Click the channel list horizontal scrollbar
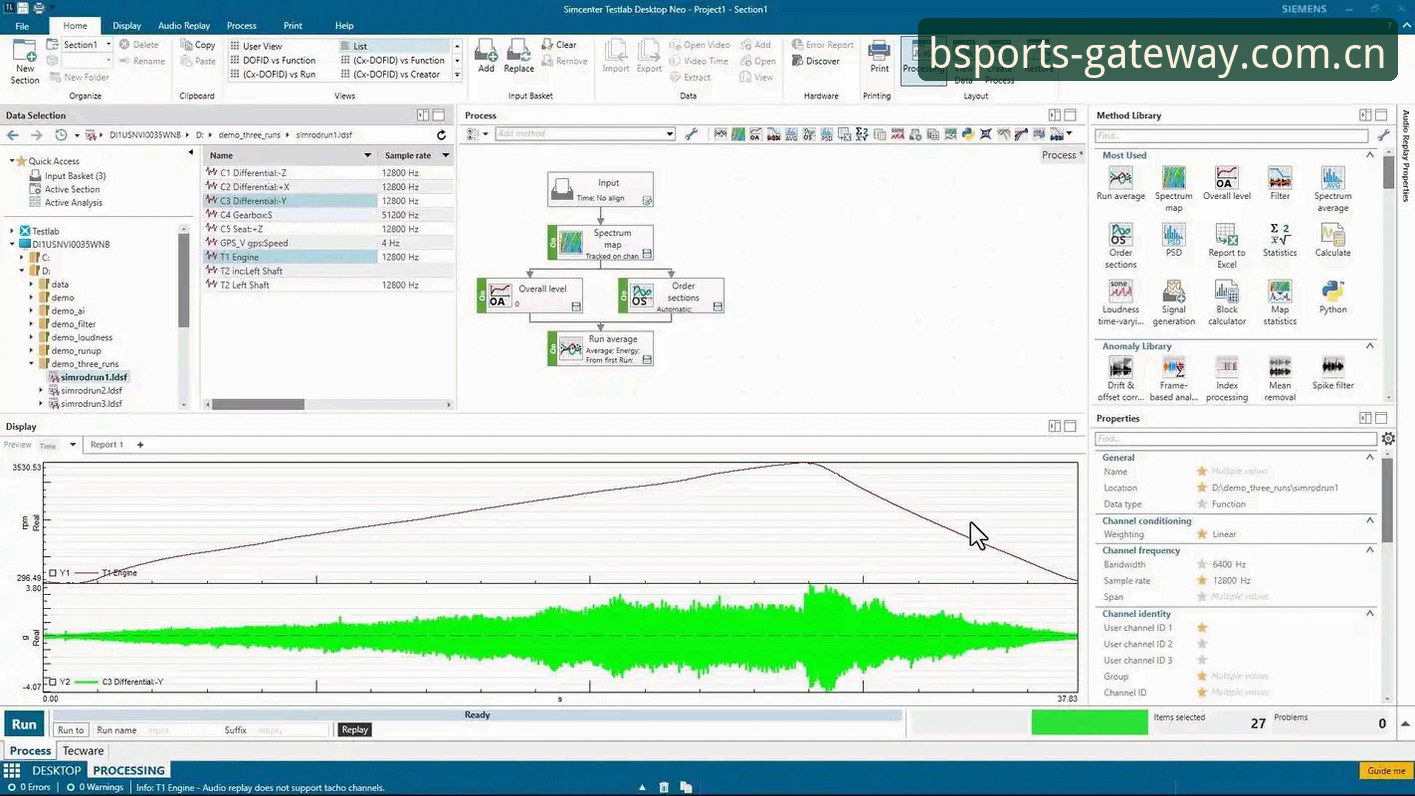The height and width of the screenshot is (796, 1415). [x=258, y=405]
